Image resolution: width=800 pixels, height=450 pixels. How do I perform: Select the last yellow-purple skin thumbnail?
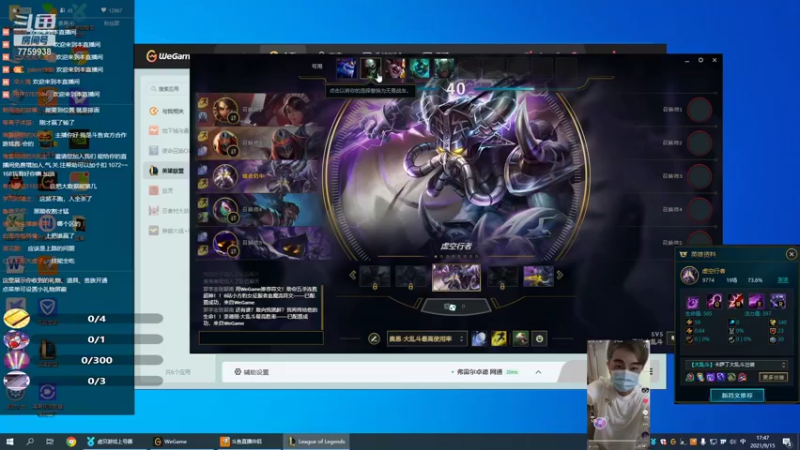(538, 276)
